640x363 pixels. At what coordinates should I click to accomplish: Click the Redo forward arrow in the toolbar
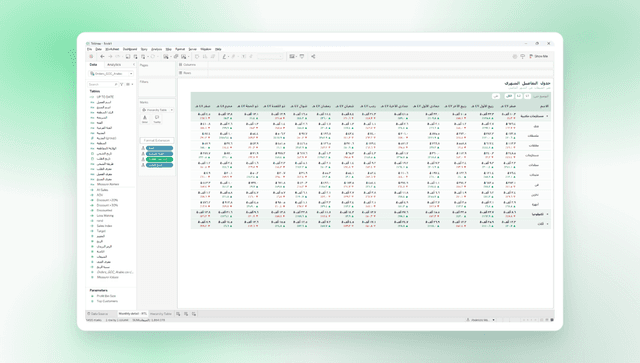[x=110, y=56]
